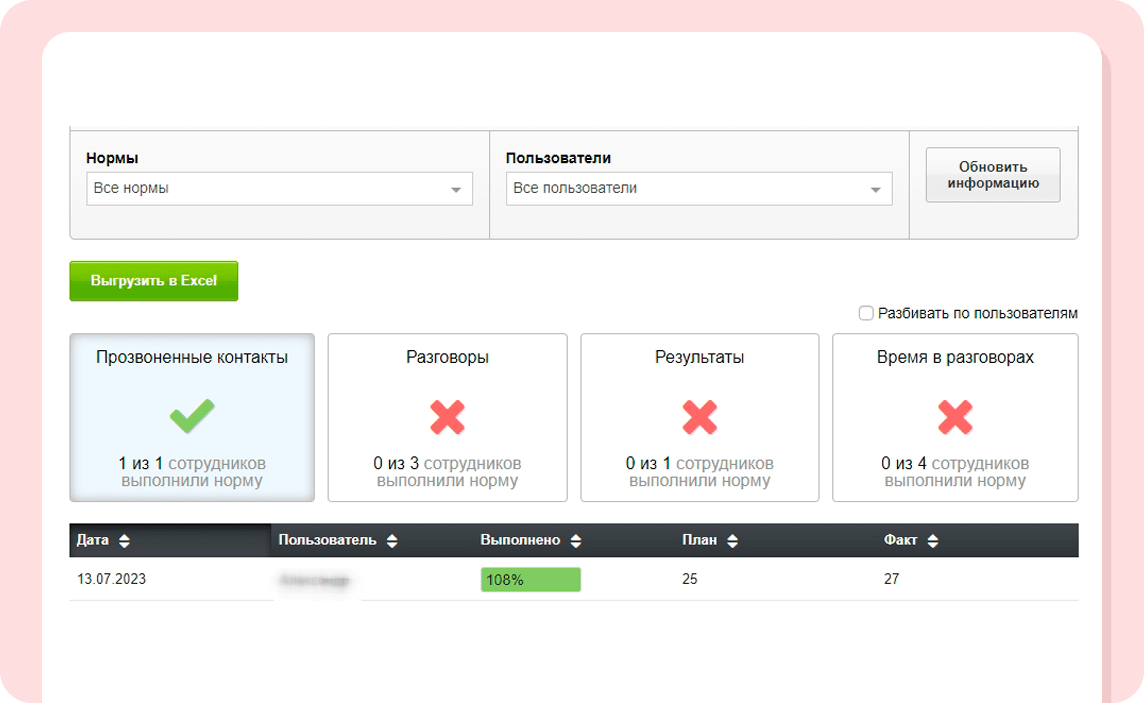1144x703 pixels.
Task: Click the Обновить информацию button
Action: click(992, 175)
